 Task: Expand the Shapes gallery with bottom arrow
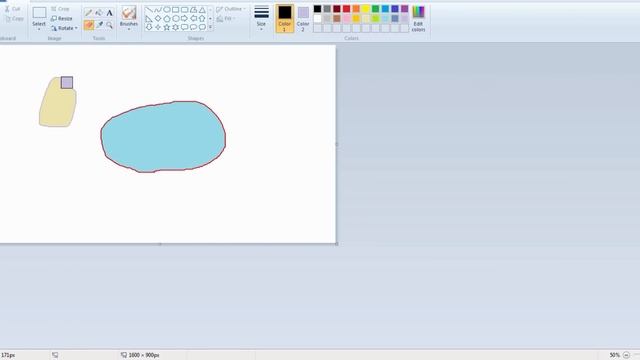(210, 27)
